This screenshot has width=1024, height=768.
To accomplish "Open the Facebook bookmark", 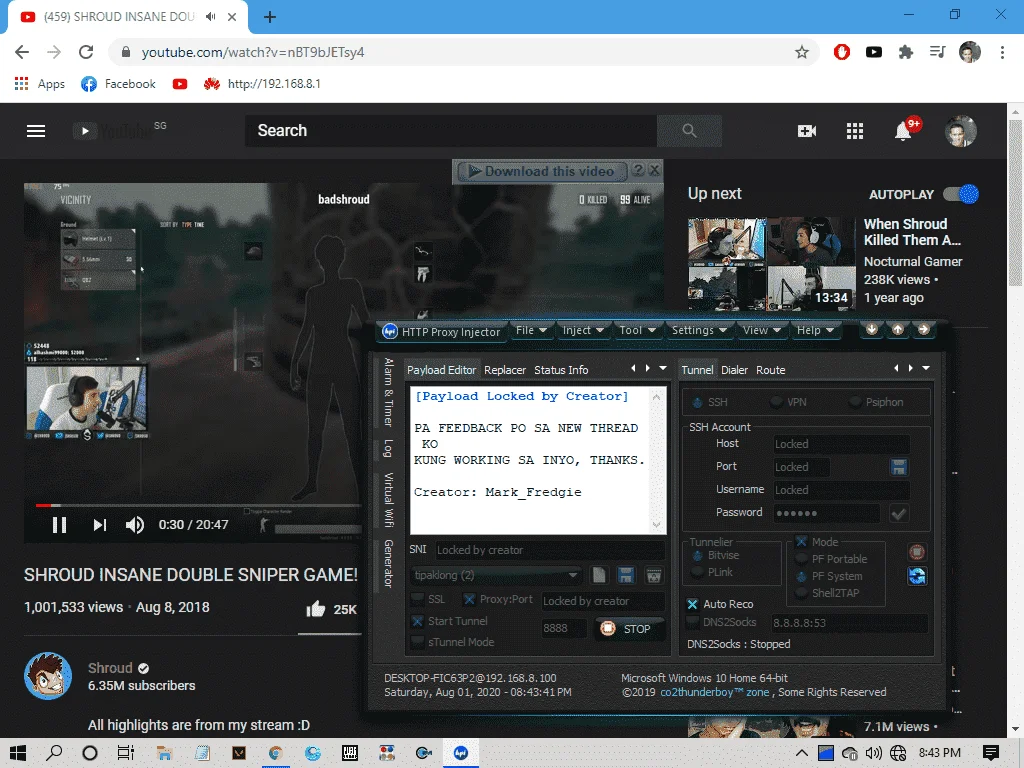I will [118, 84].
